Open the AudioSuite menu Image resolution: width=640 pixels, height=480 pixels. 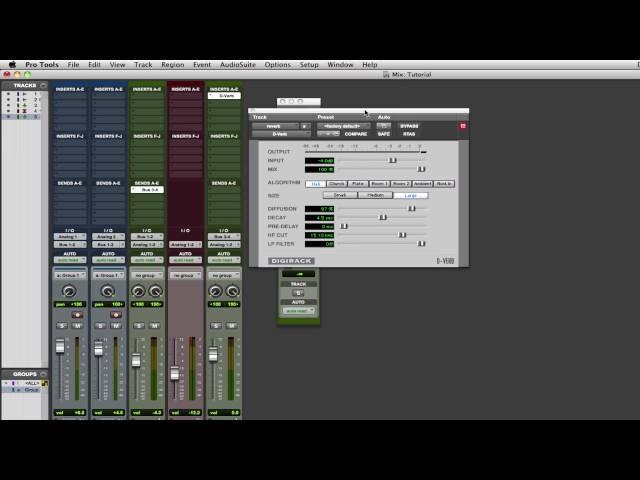click(238, 64)
